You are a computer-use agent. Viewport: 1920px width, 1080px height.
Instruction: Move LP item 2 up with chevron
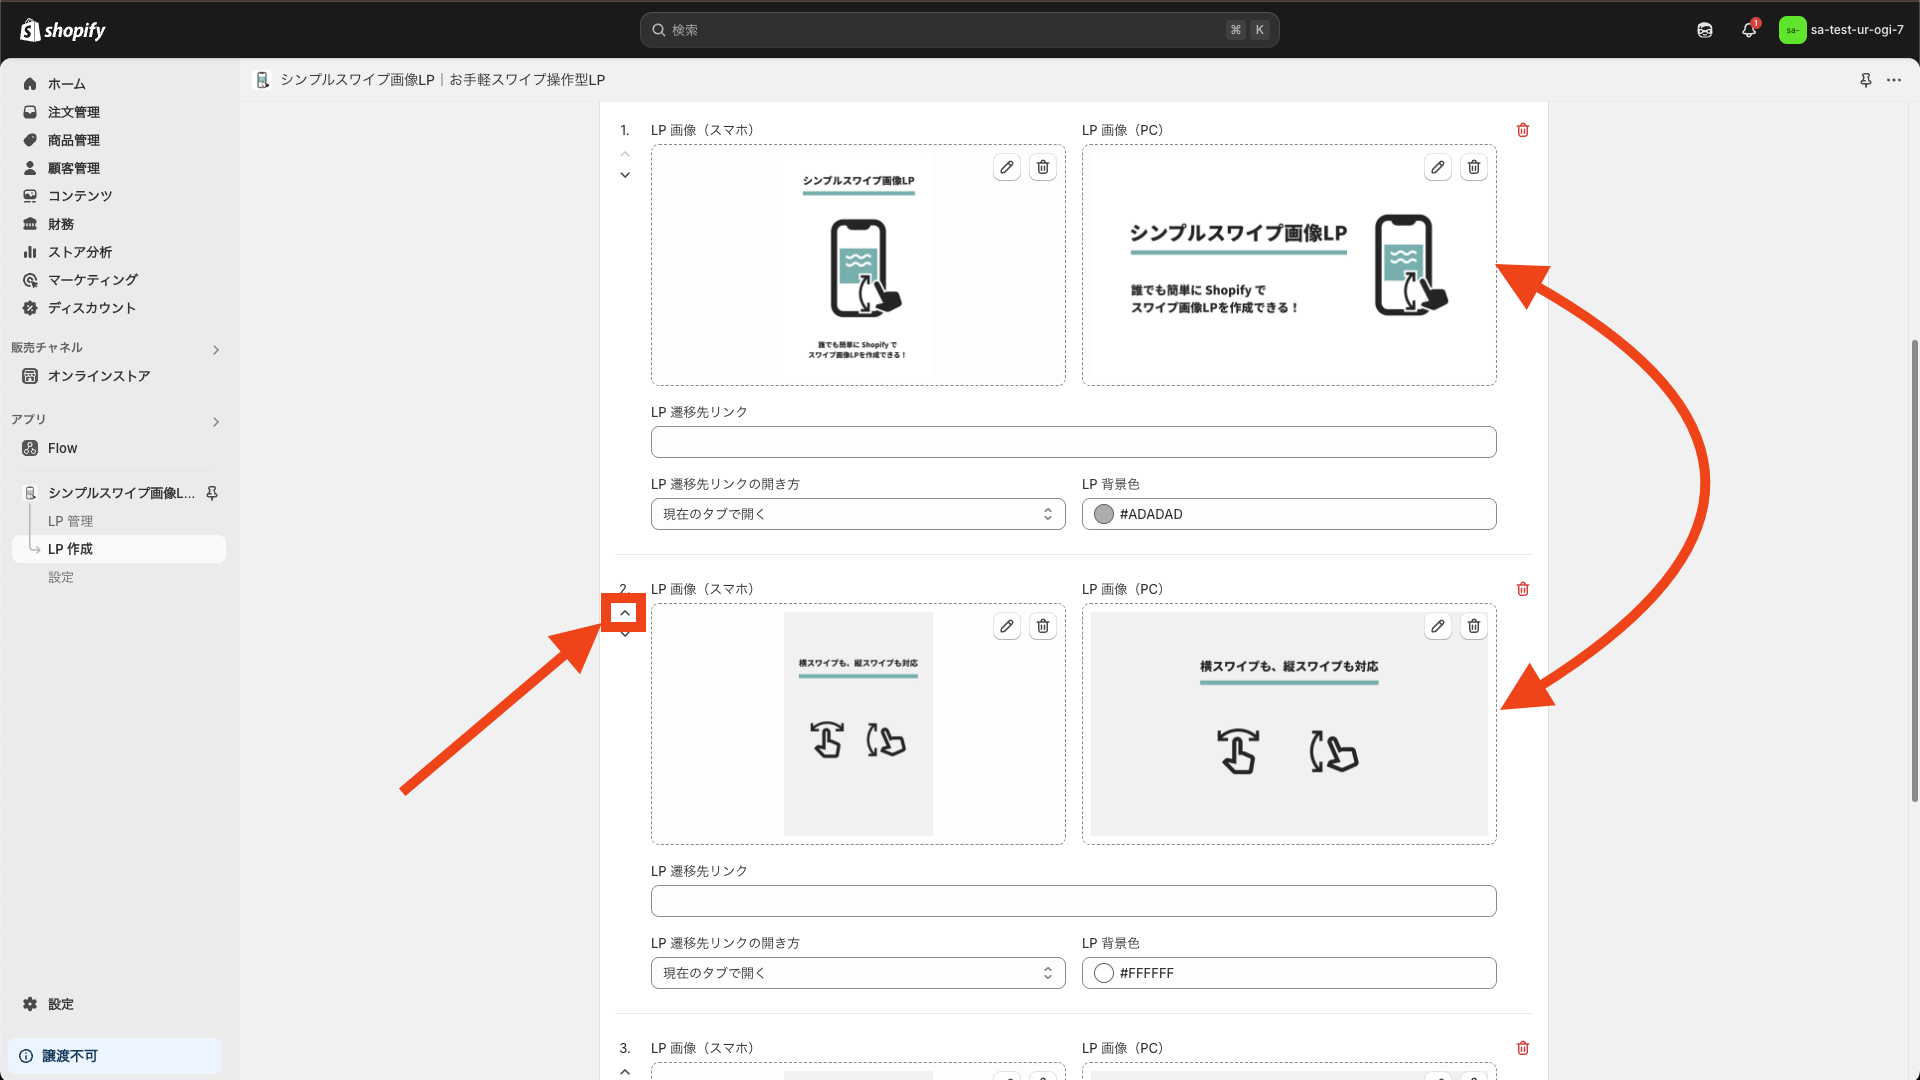point(625,613)
